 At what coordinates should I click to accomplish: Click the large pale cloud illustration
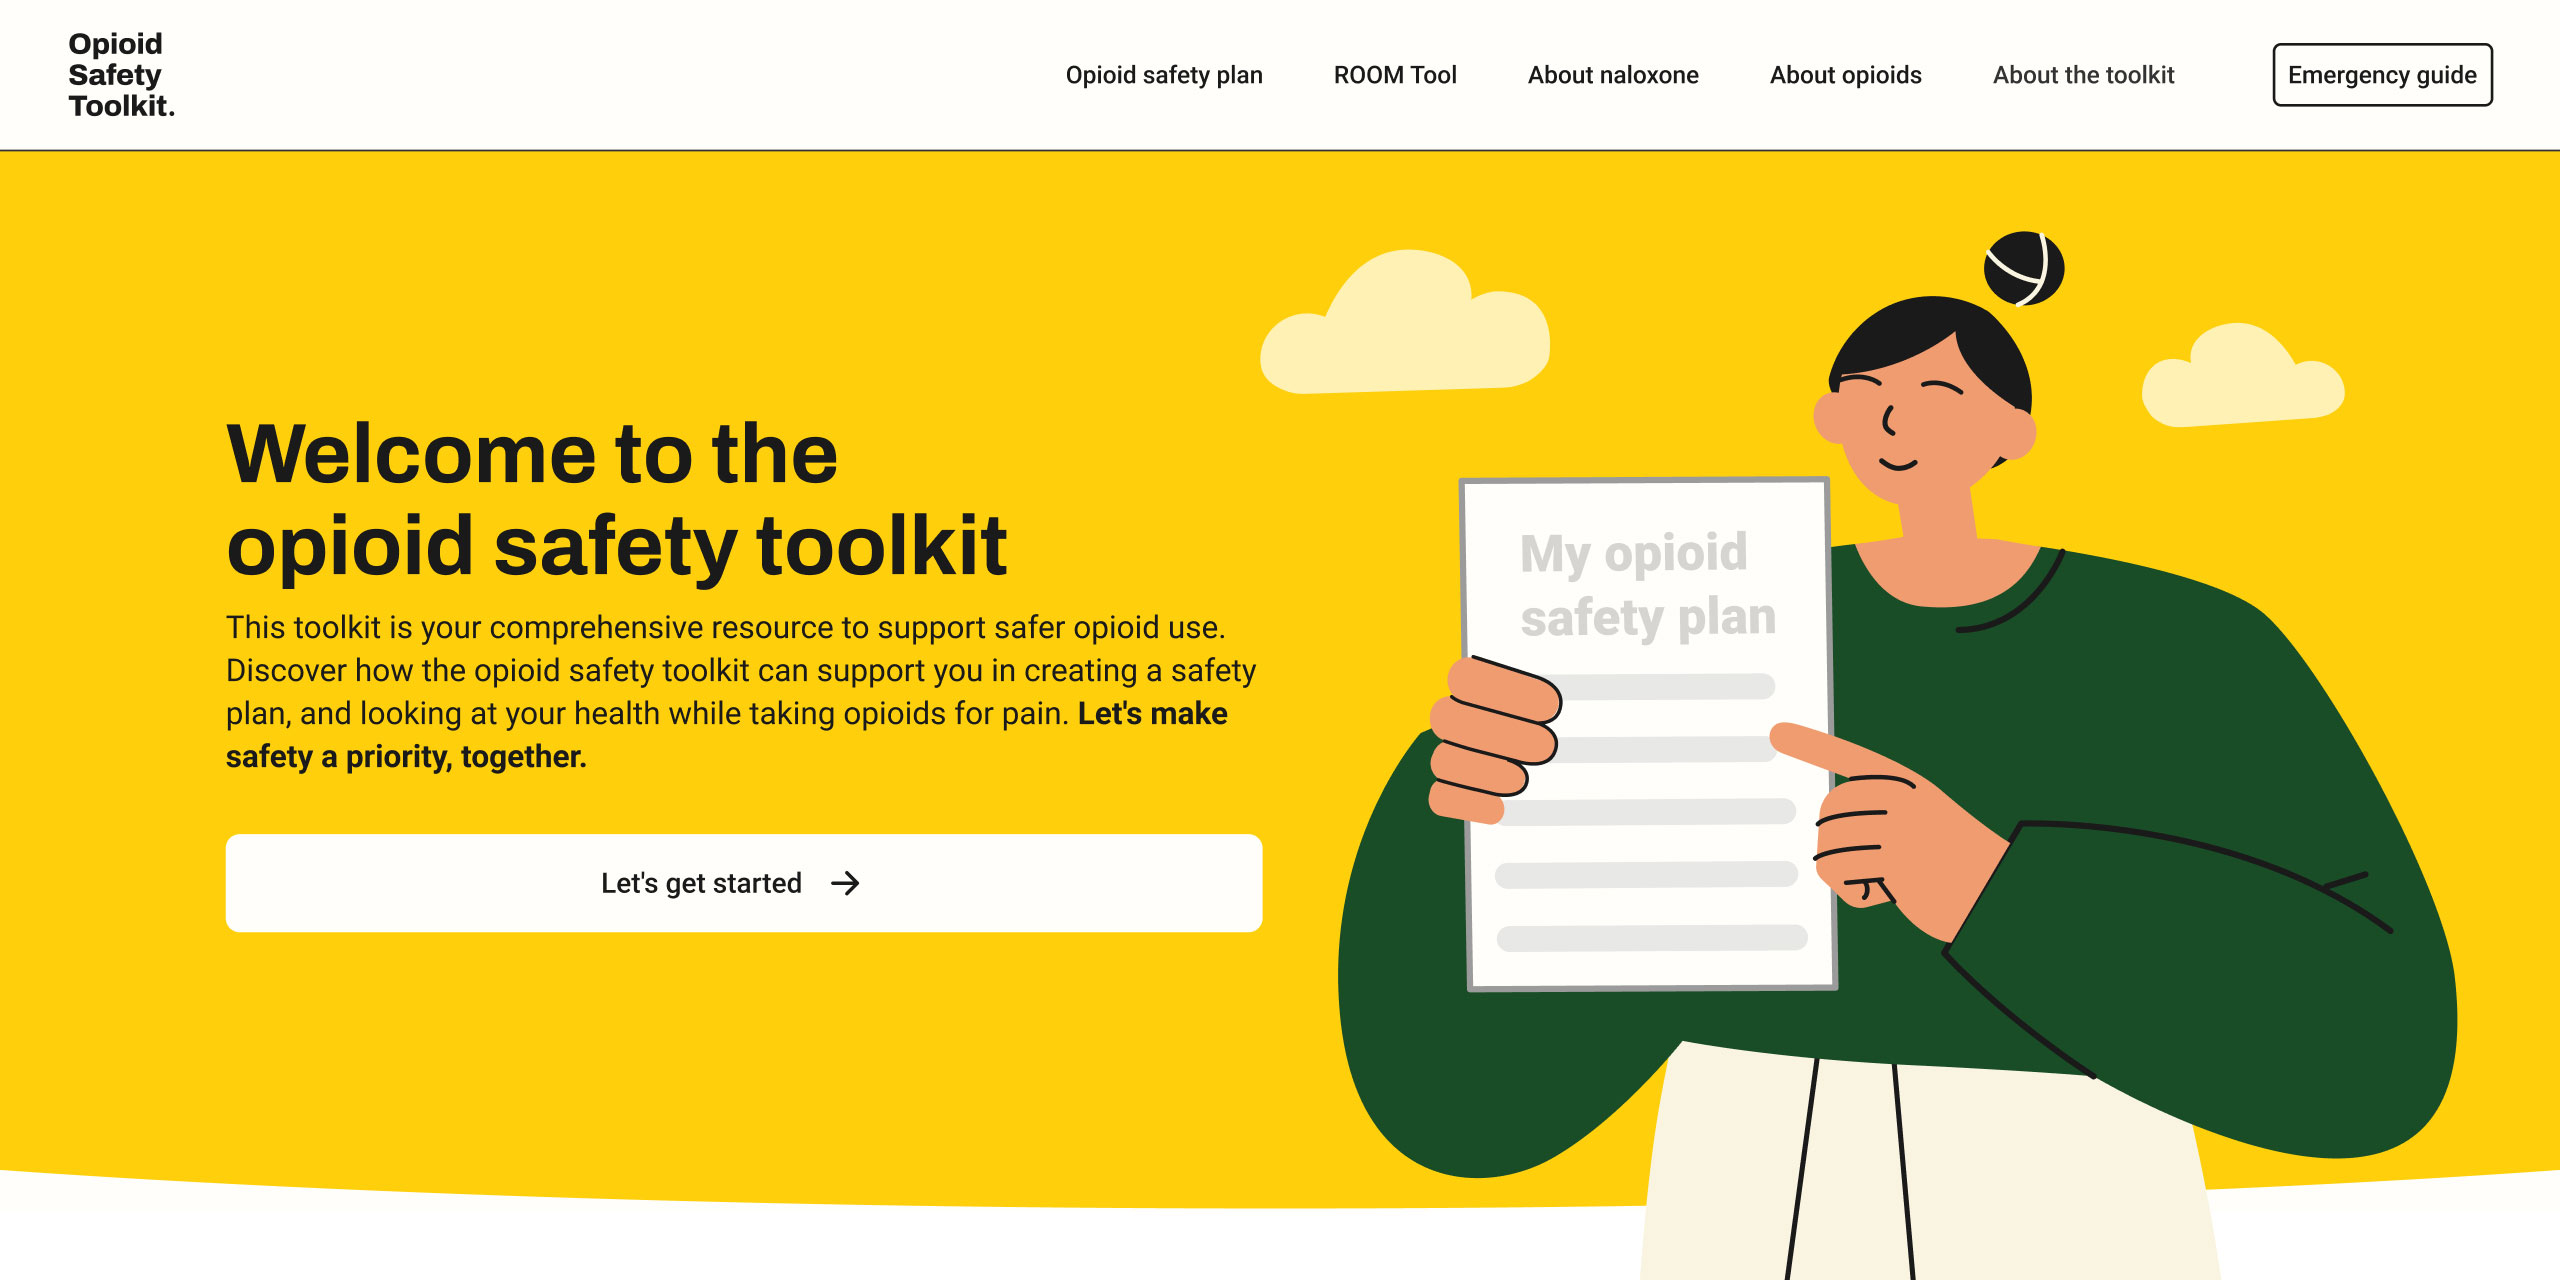coord(1405,335)
